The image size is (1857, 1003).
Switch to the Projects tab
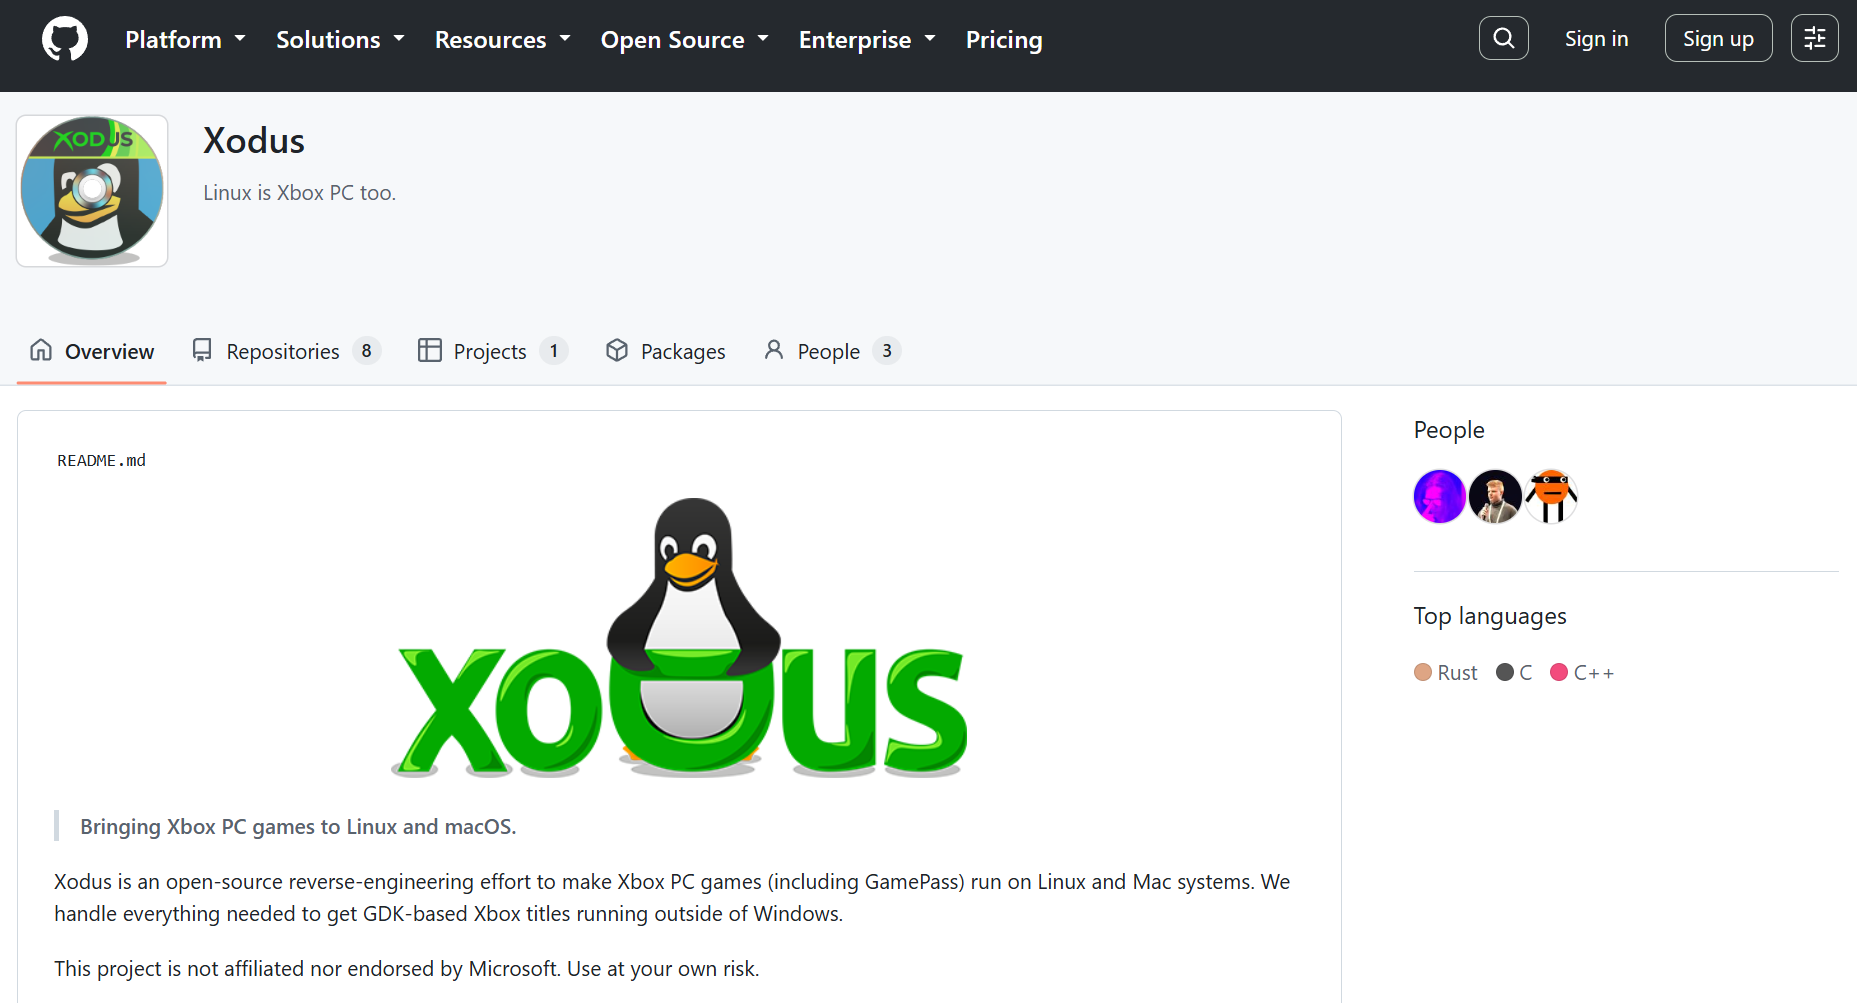493,351
